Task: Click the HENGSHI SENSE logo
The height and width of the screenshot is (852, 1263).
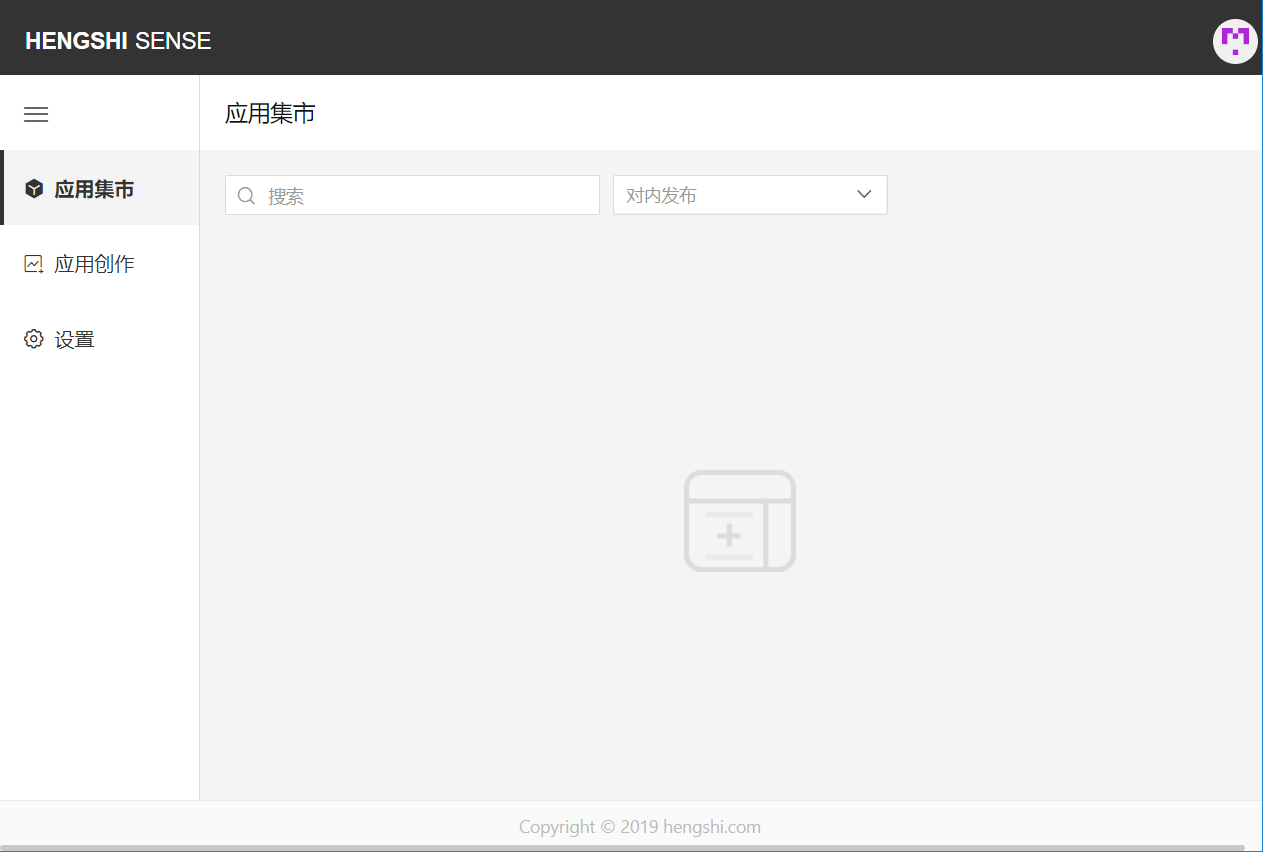Action: tap(118, 41)
